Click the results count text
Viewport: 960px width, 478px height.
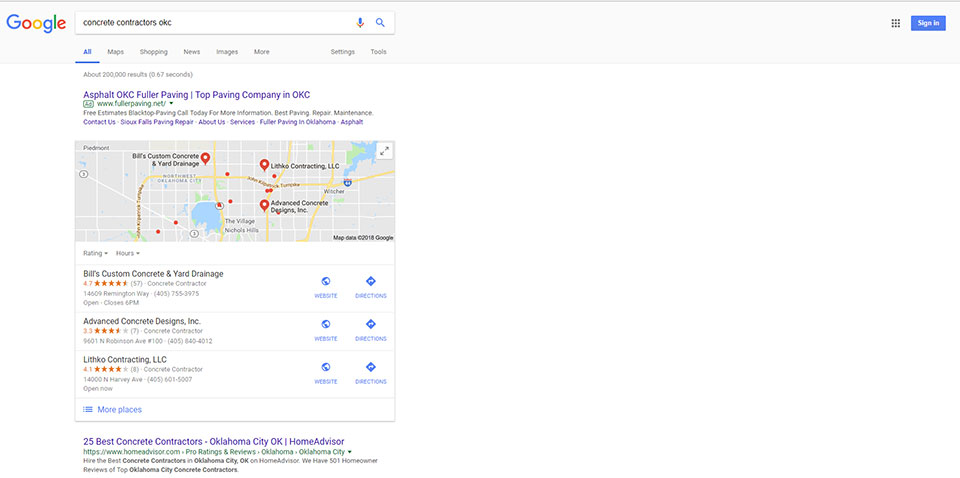(138, 75)
